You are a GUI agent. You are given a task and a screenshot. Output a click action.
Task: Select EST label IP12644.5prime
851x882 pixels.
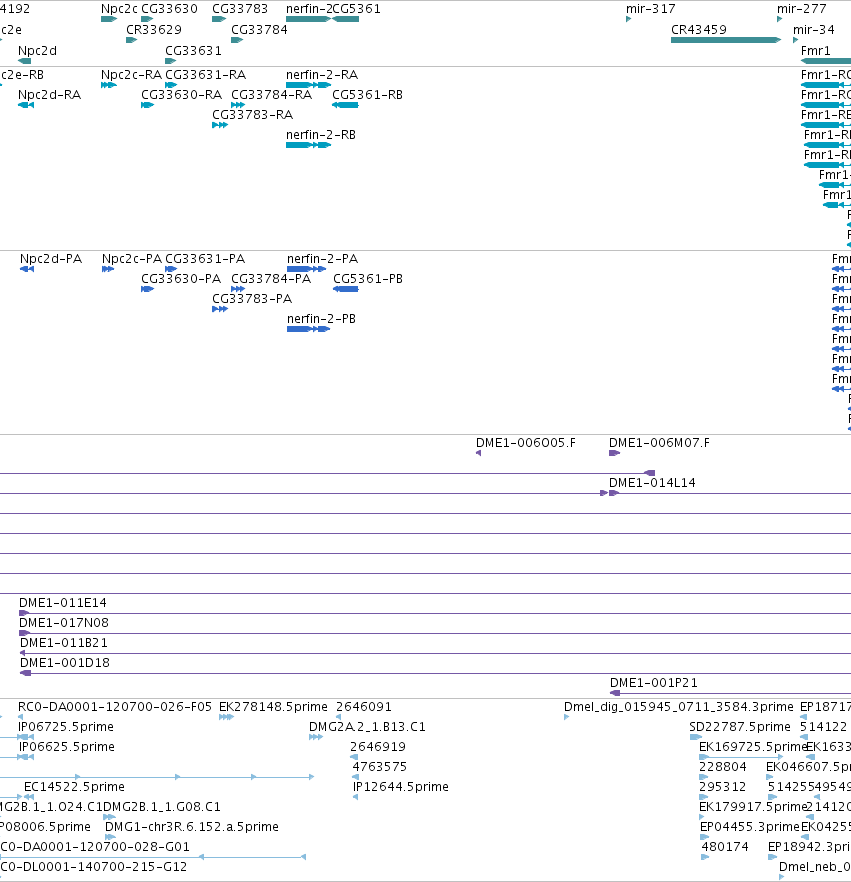coord(401,787)
